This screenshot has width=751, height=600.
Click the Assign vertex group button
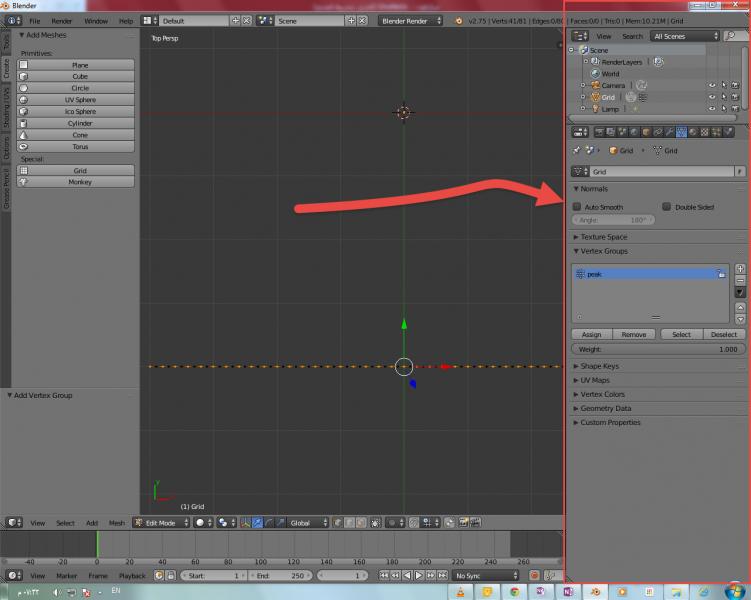592,334
